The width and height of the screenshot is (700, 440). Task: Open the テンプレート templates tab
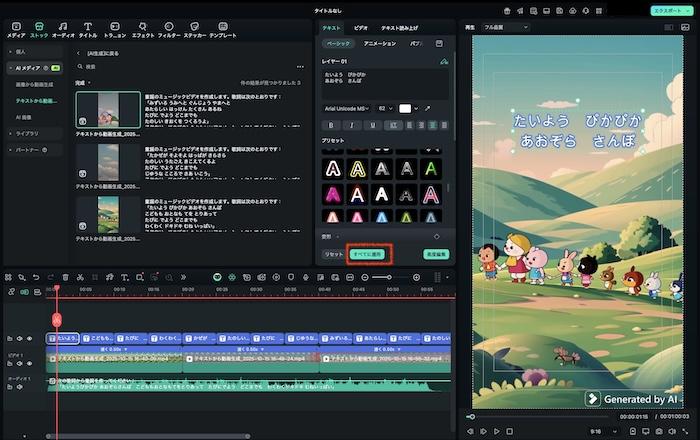point(223,30)
